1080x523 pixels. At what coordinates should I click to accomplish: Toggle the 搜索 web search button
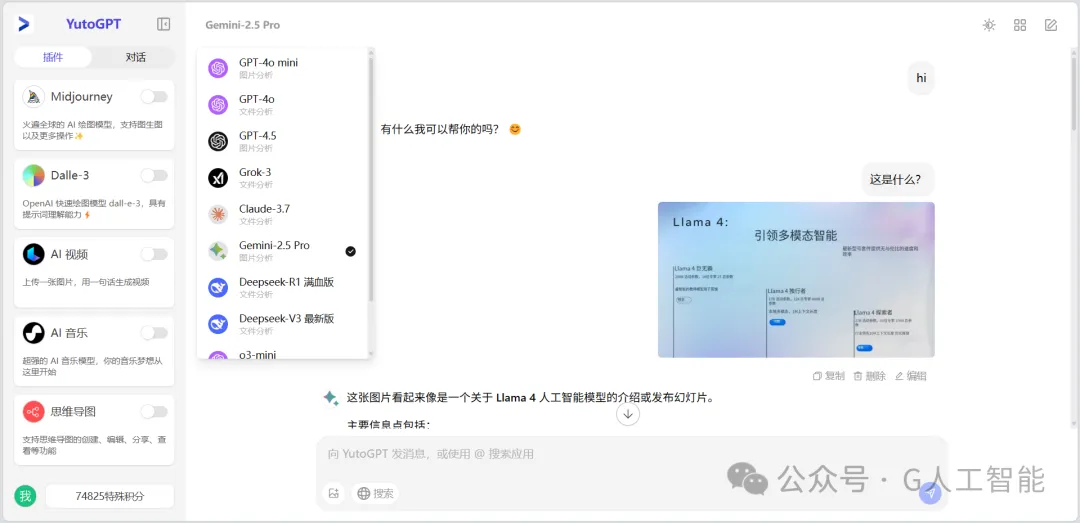tap(375, 493)
